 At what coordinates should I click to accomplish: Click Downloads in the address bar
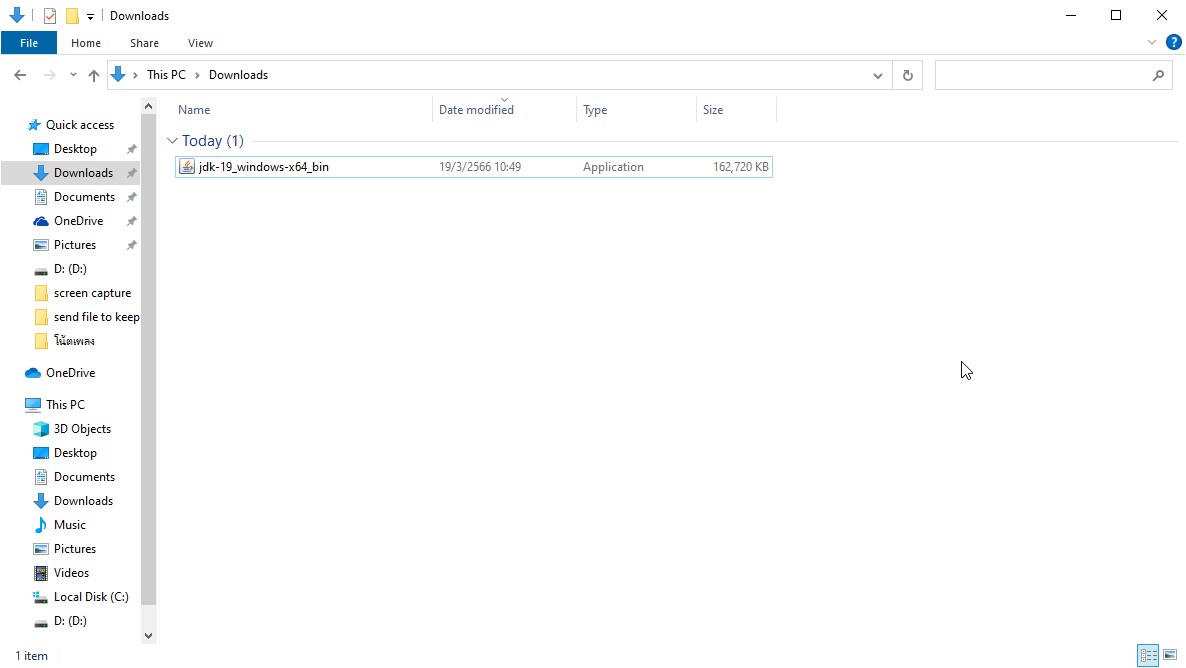click(238, 75)
